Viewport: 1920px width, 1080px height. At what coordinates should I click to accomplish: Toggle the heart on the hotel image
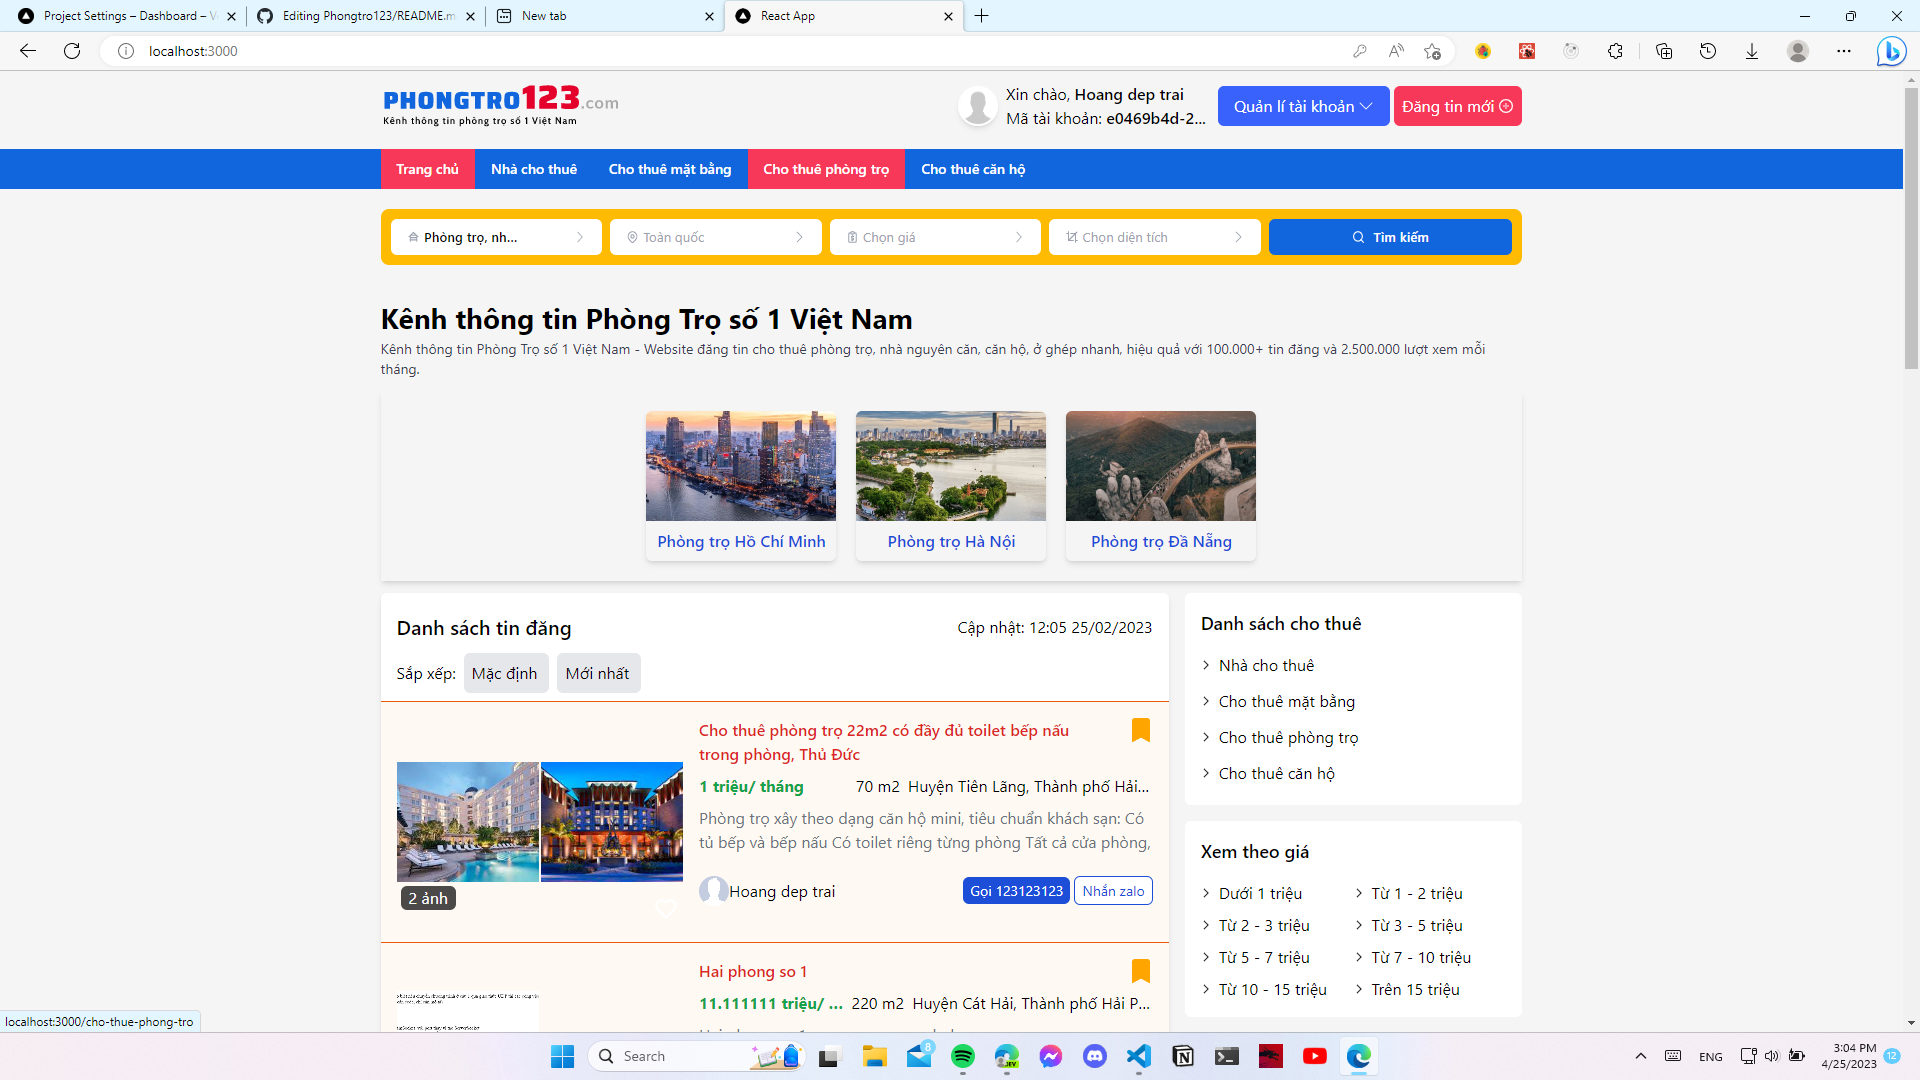(x=666, y=908)
